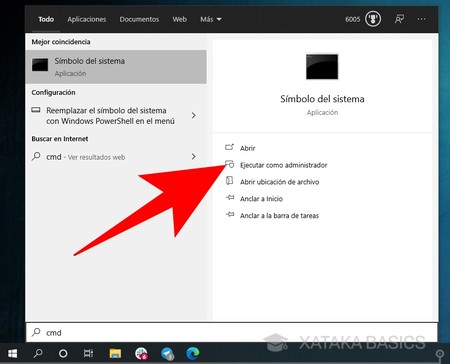Select Abrir ubicación de archivo
This screenshot has width=450, height=364.
pyautogui.click(x=279, y=182)
